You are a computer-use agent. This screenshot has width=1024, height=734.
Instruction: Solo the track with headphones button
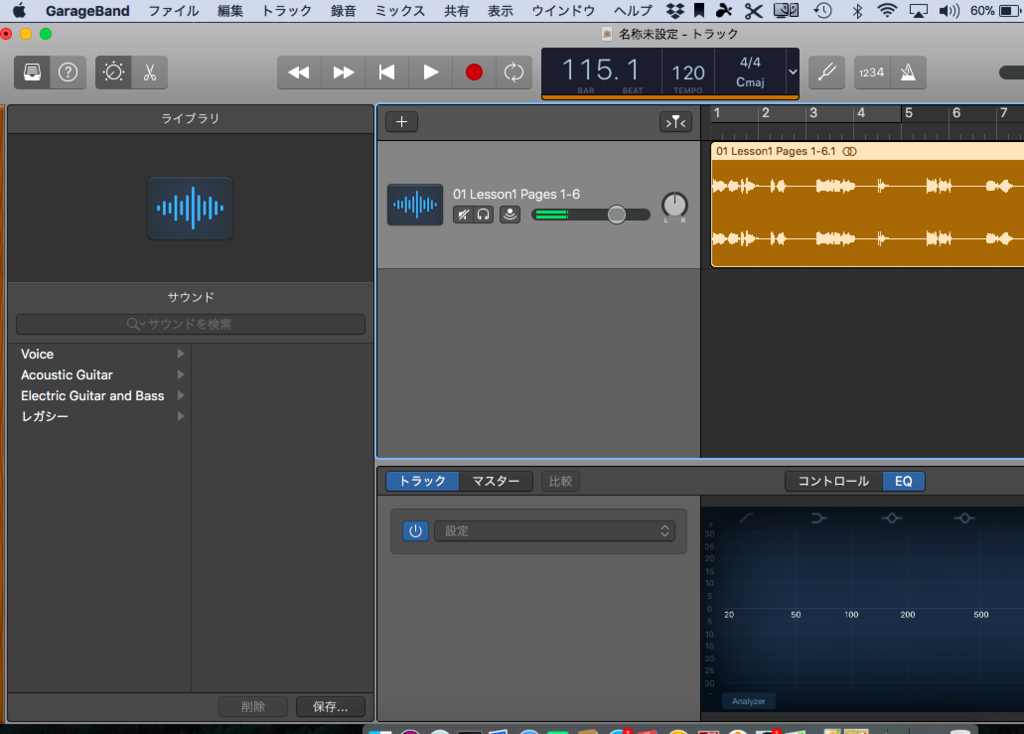pyautogui.click(x=483, y=214)
